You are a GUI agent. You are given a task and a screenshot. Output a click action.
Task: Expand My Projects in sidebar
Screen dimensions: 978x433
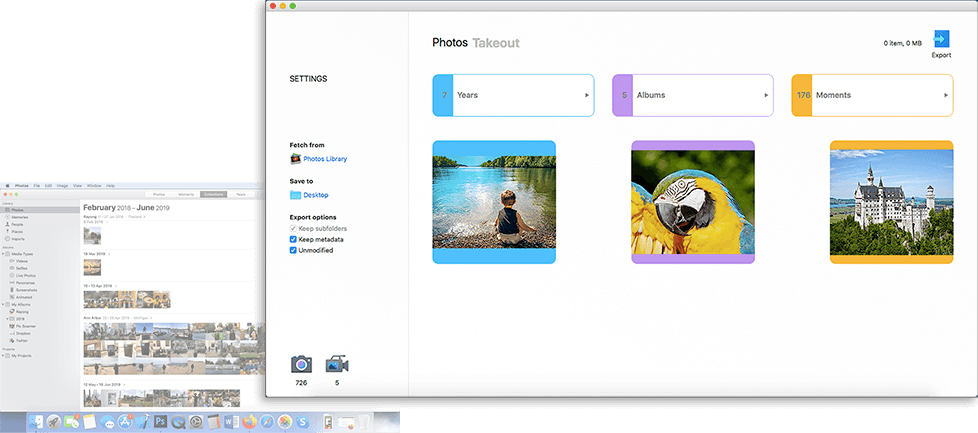pos(3,356)
